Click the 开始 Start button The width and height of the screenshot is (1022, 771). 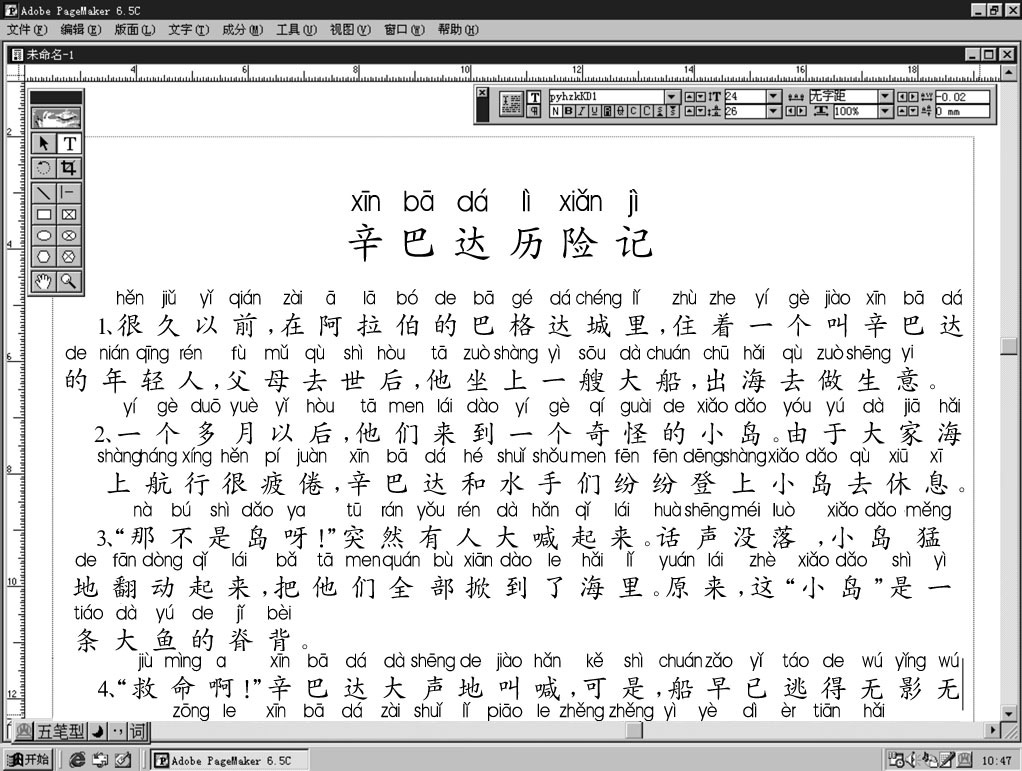[x=27, y=759]
